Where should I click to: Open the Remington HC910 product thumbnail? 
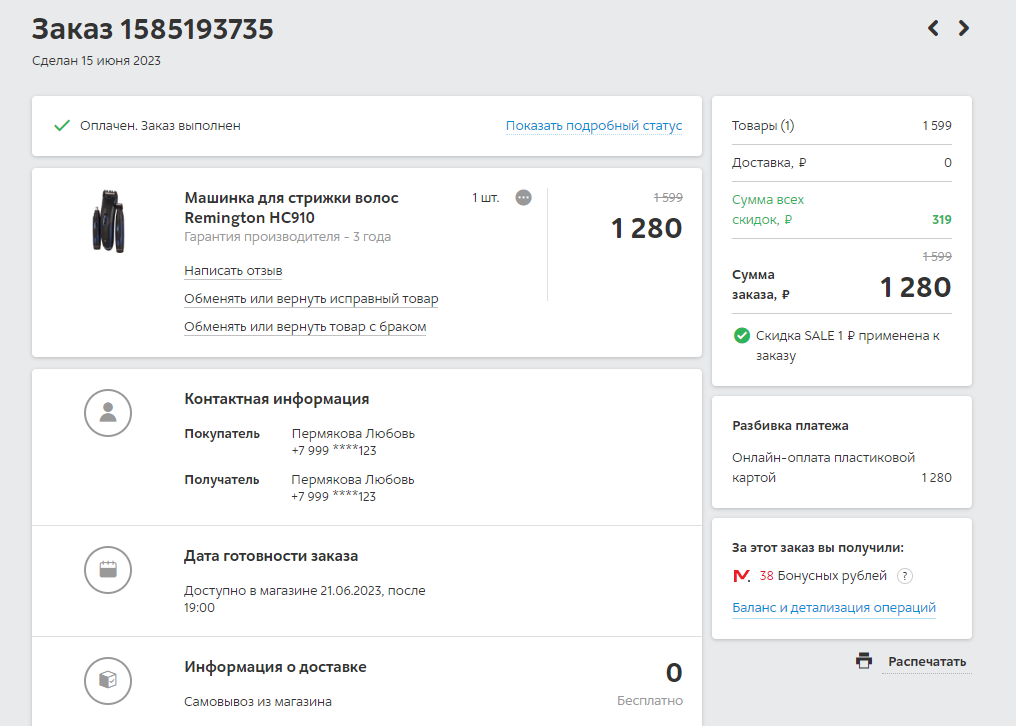point(108,220)
